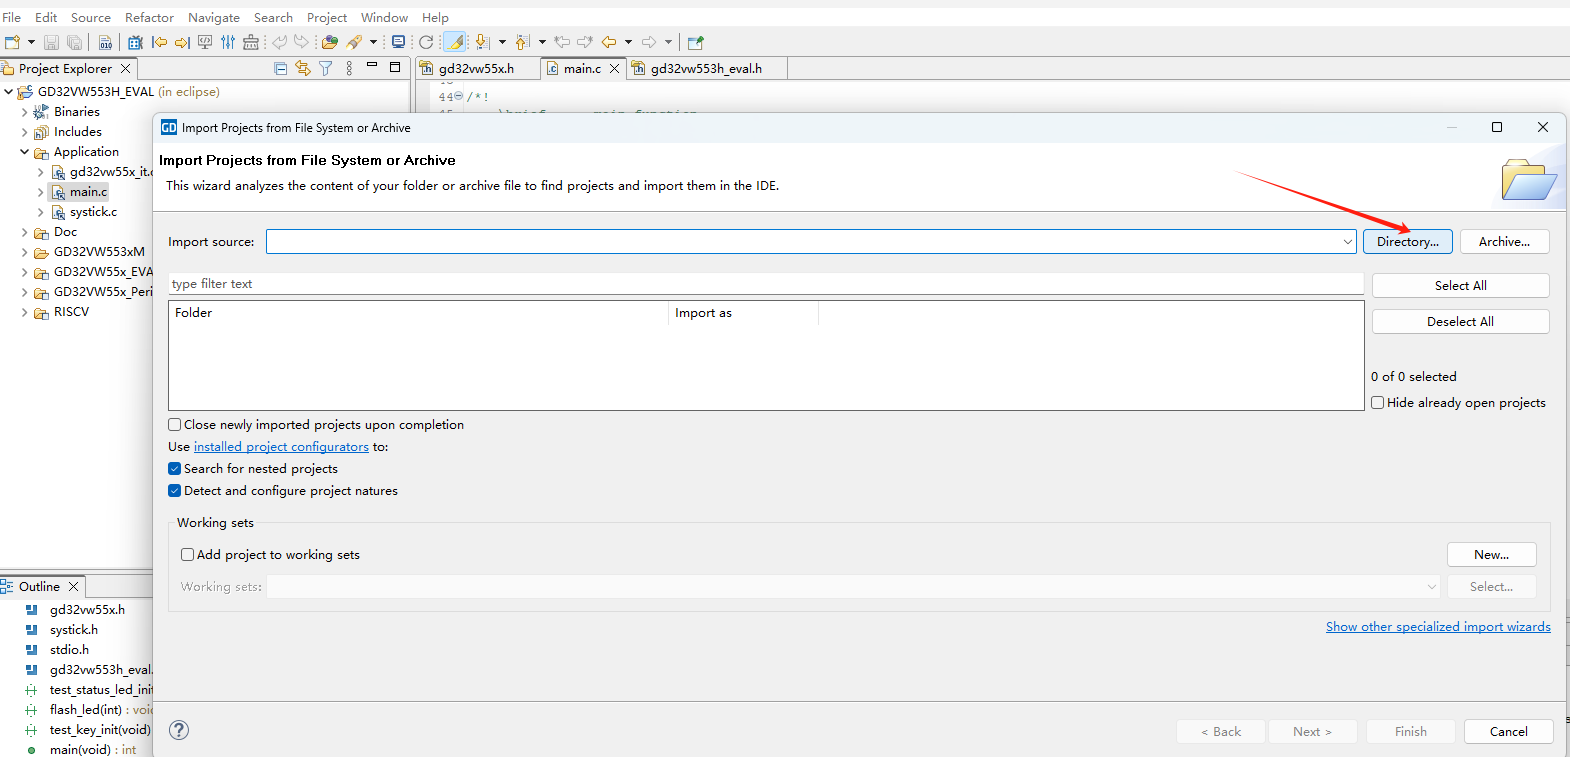Click the New file toolbar icon
Image resolution: width=1570 pixels, height=757 pixels.
pyautogui.click(x=12, y=42)
